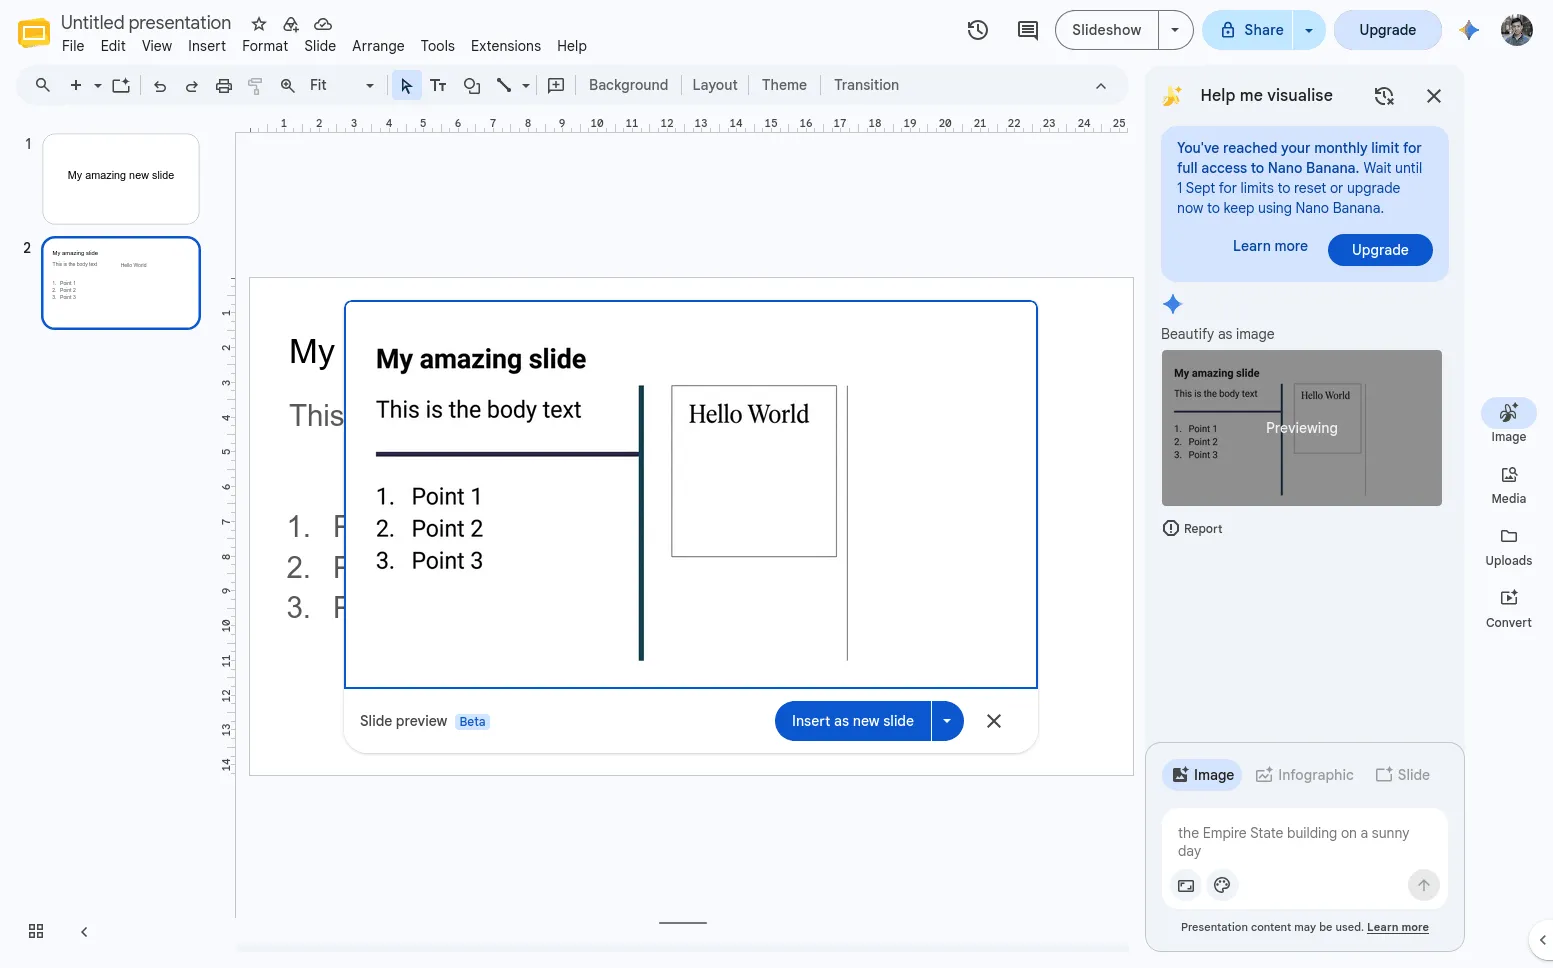Add a new slide with plus icon

click(x=75, y=85)
